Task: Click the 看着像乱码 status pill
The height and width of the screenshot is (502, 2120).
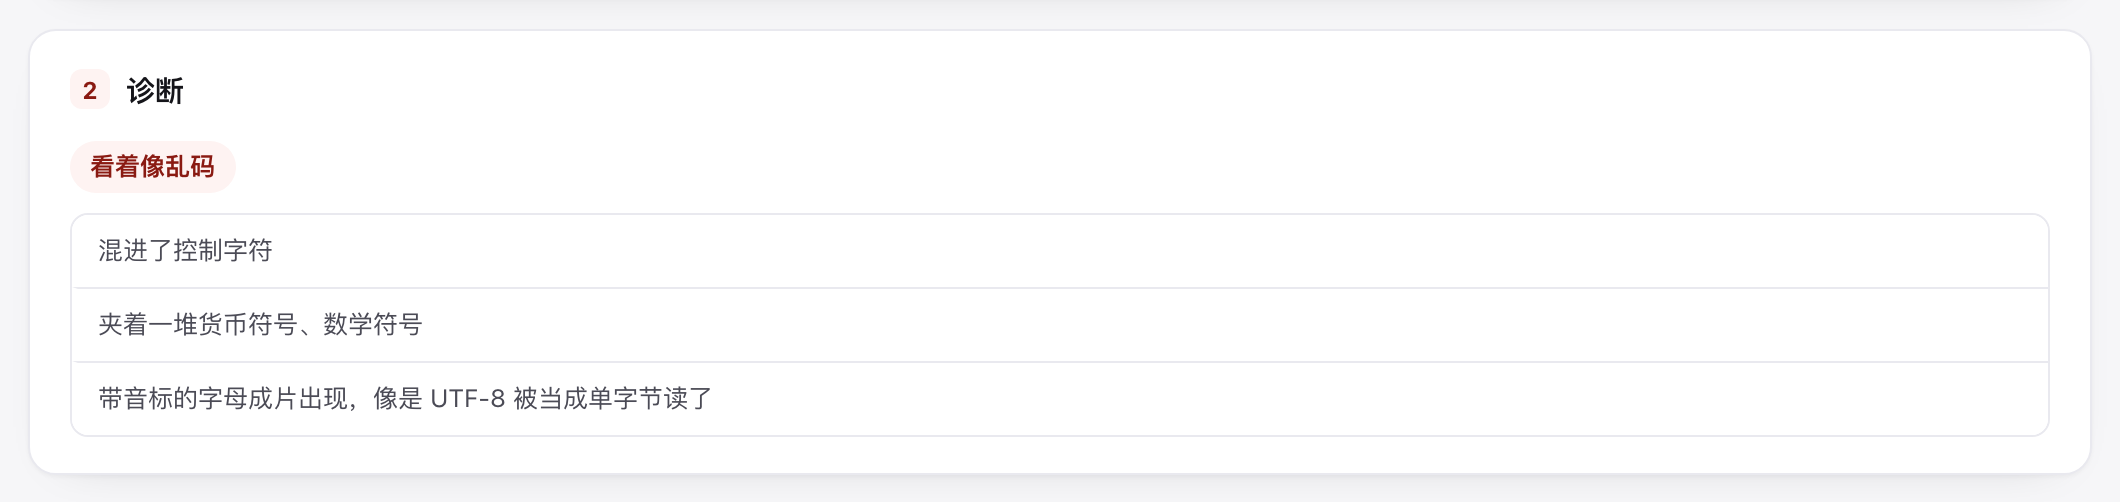Action: [x=153, y=167]
